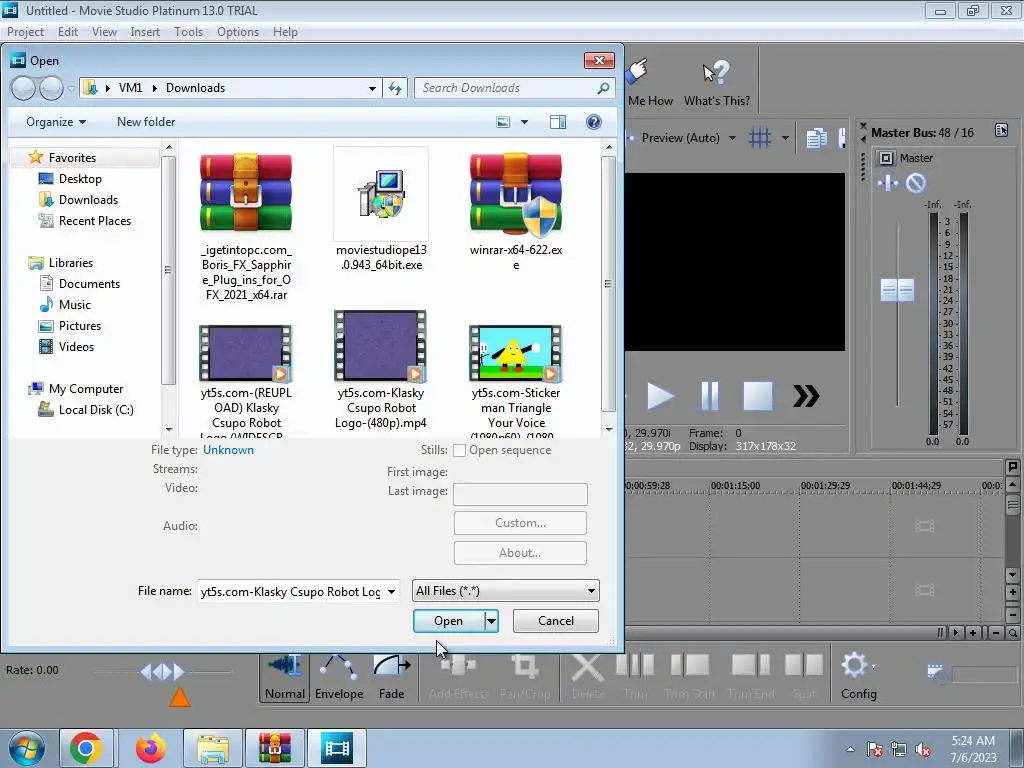Viewport: 1024px width, 768px height.
Task: Select Local Disk (C:)
Action: click(x=95, y=409)
